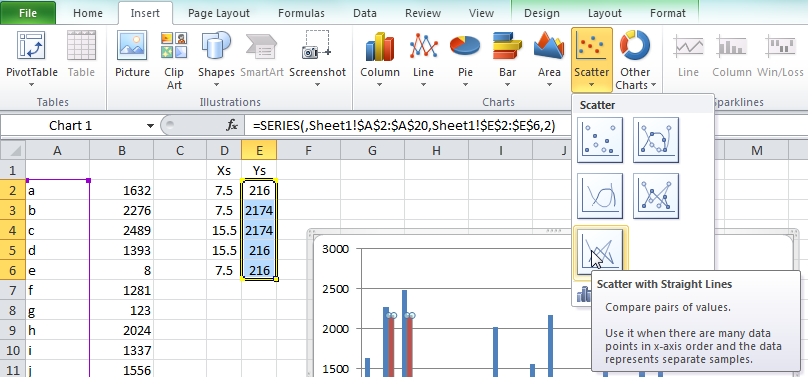Open the Chart Tools Design tab
The image size is (808, 377).
[x=542, y=13]
